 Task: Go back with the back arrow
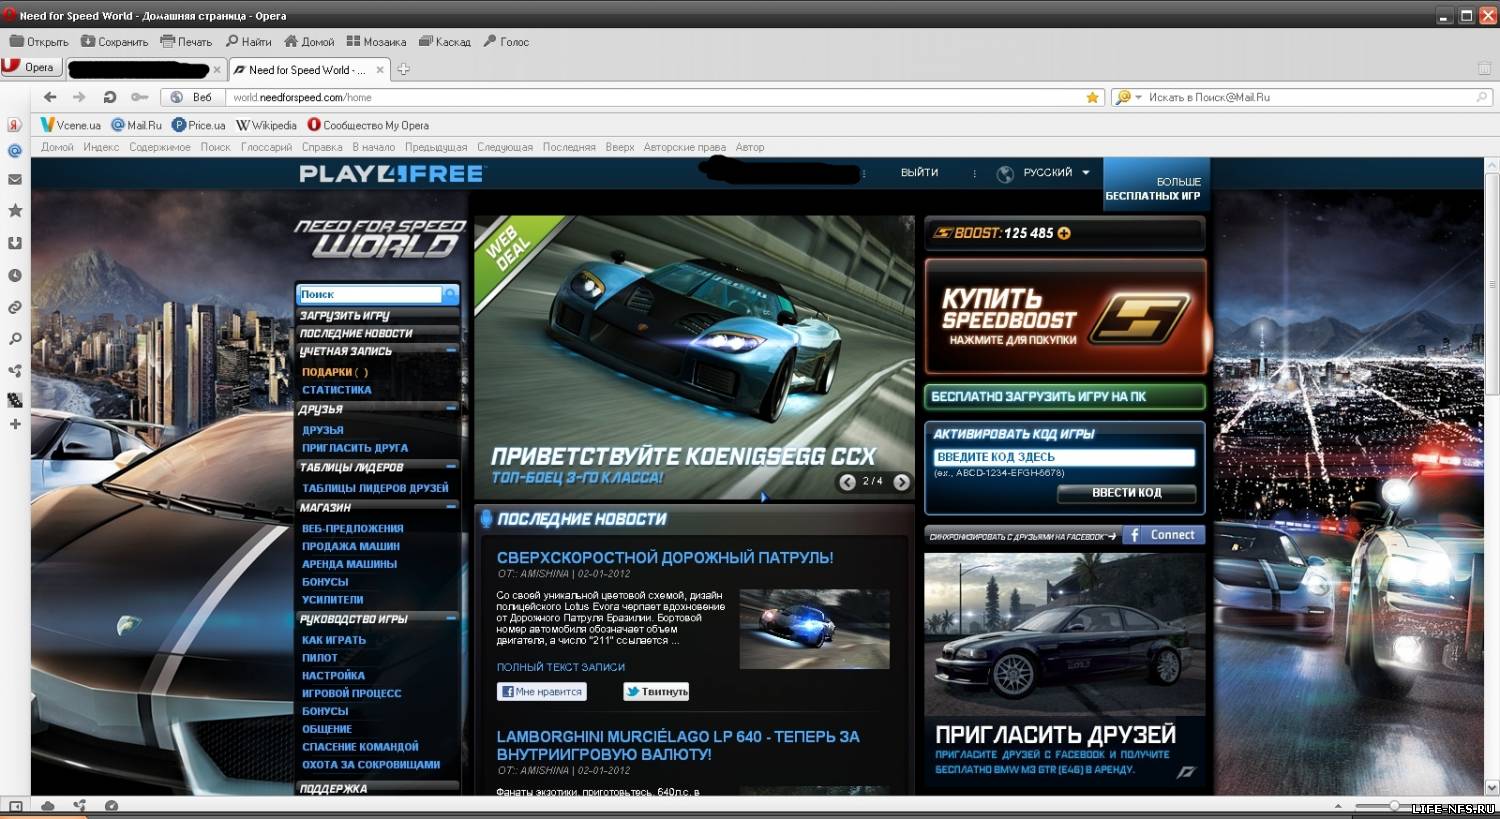pyautogui.click(x=50, y=97)
